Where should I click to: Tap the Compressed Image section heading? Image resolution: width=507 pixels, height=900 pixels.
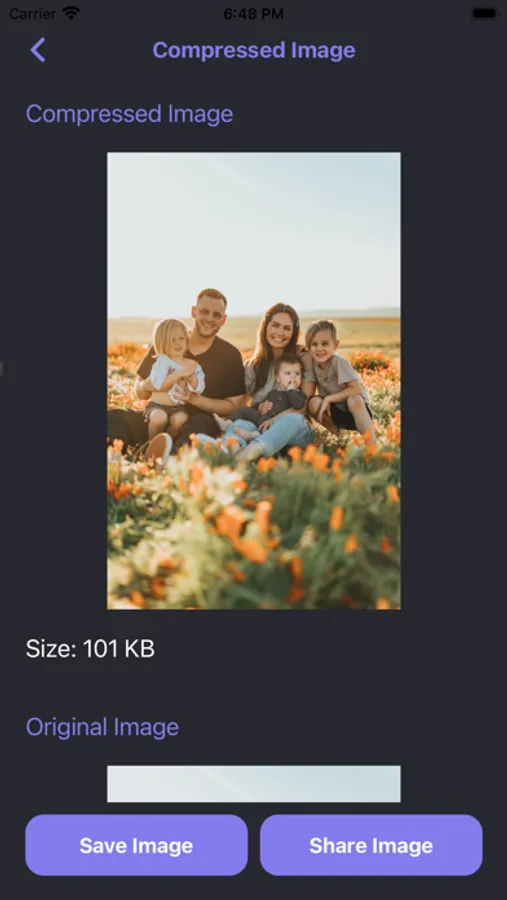click(x=129, y=114)
